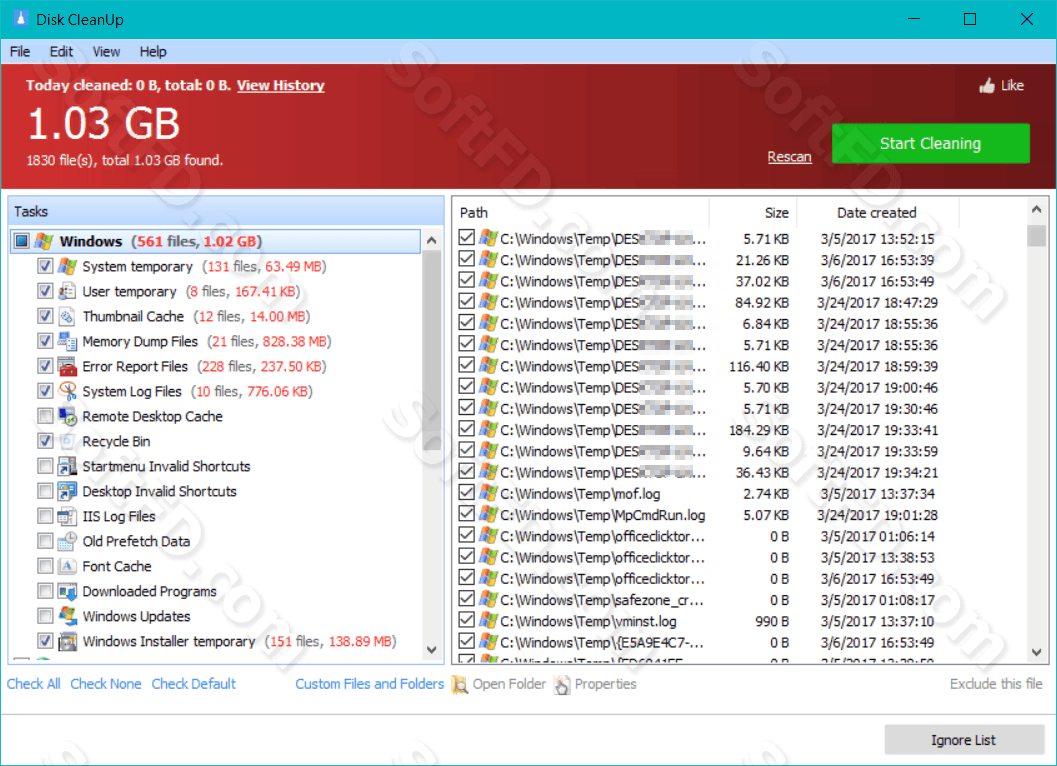Click Check None link
Image resolution: width=1057 pixels, height=766 pixels.
coord(106,684)
